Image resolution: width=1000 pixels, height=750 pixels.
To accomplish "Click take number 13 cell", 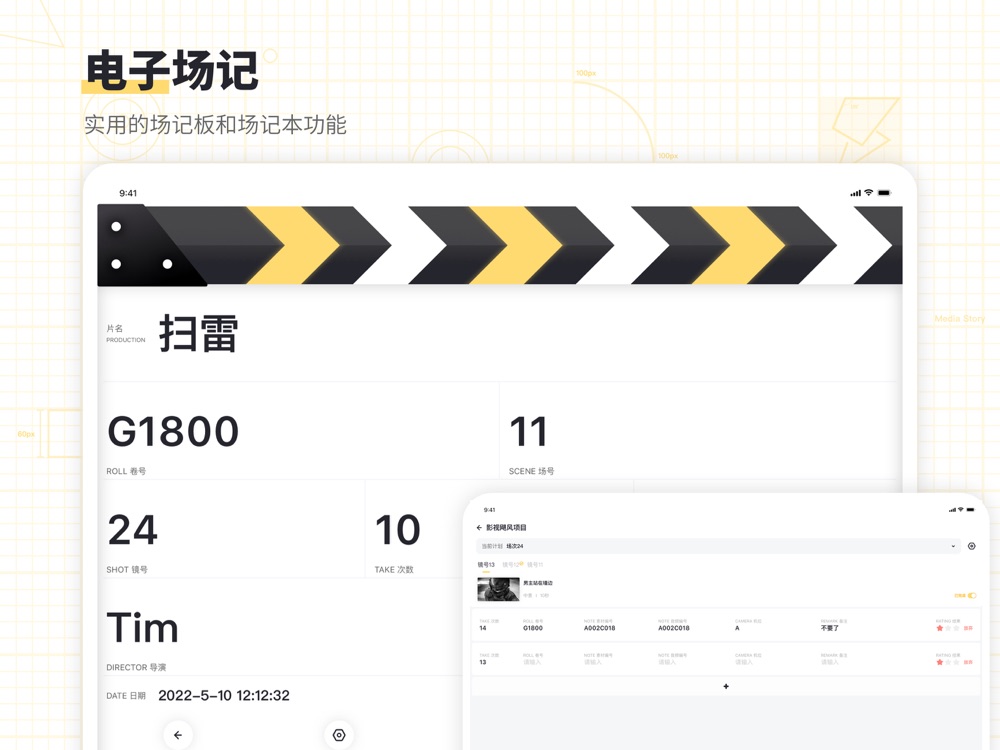I will coord(483,662).
